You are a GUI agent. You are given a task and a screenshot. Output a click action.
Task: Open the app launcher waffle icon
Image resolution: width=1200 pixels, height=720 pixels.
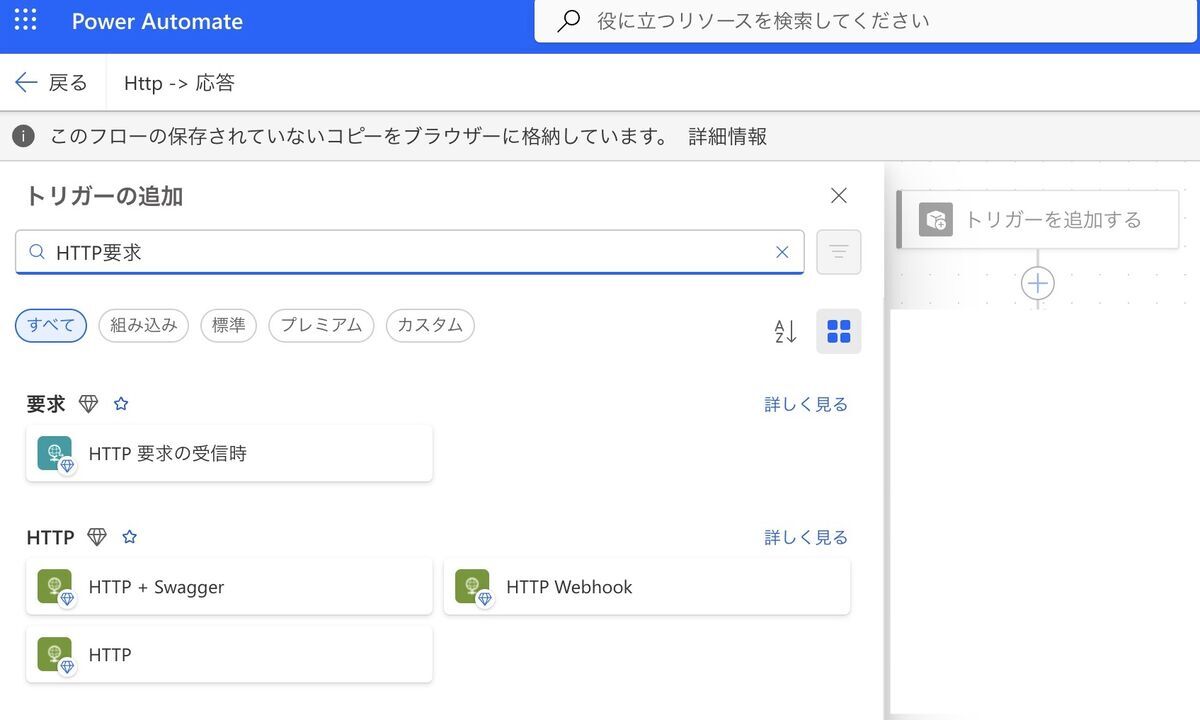pos(26,20)
